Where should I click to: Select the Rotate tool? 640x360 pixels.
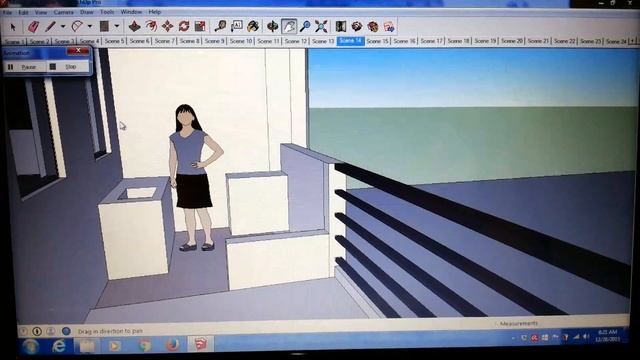(184, 27)
